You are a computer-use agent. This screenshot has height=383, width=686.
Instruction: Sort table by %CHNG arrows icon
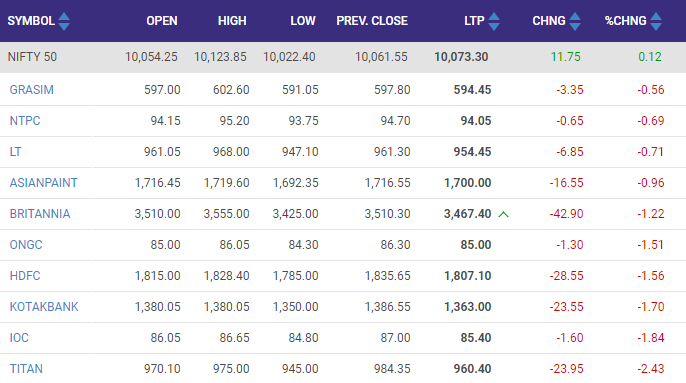[656, 21]
